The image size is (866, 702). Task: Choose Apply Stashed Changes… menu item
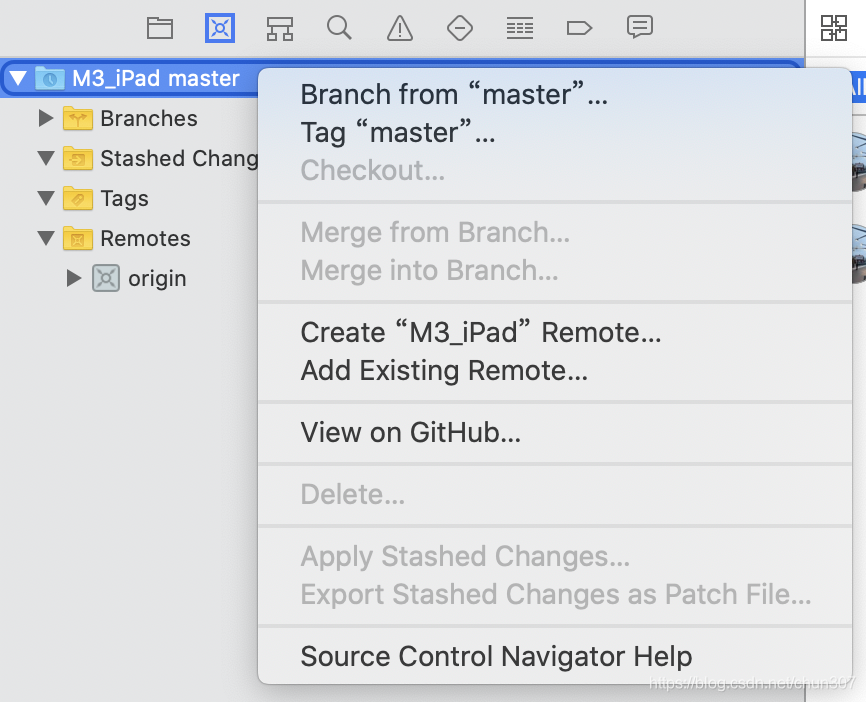point(555,556)
